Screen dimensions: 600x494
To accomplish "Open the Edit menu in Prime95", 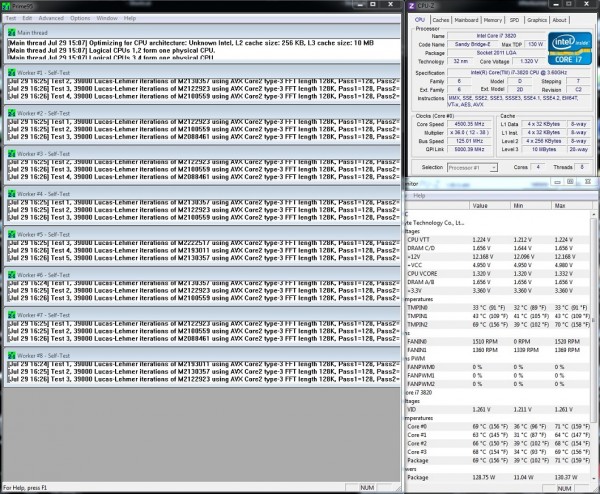I will click(x=27, y=18).
